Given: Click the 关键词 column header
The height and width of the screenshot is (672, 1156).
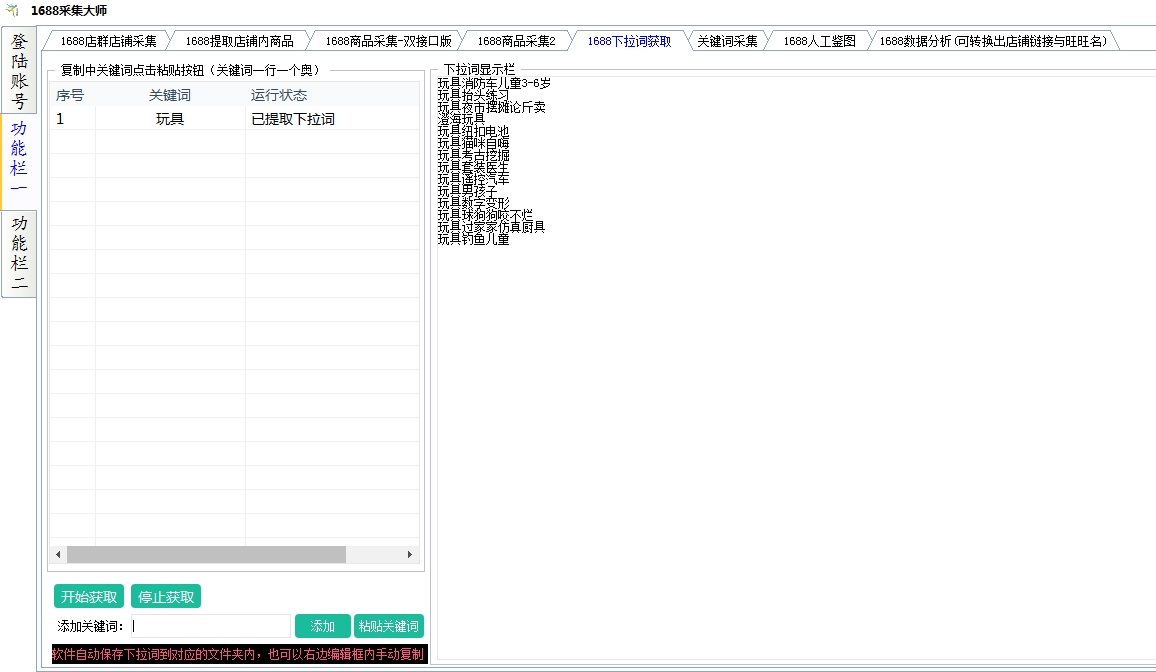Looking at the screenshot, I should click(170, 95).
